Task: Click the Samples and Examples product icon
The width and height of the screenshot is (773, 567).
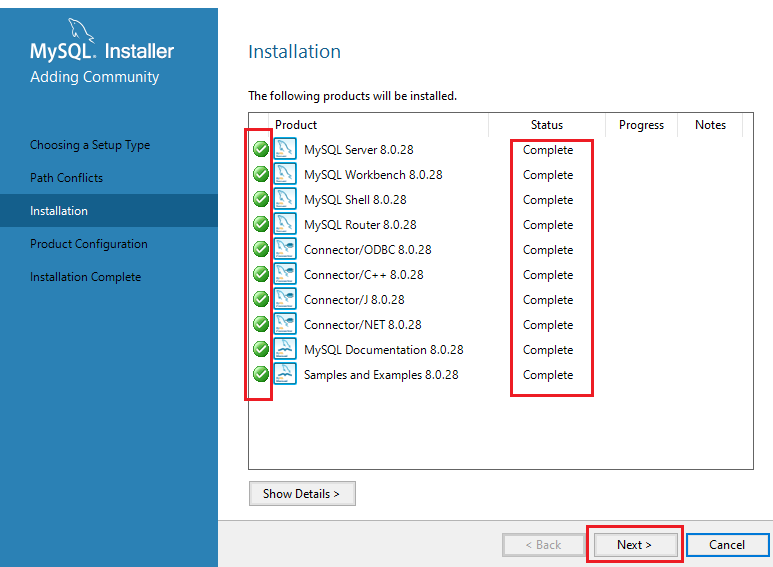Action: [285, 375]
